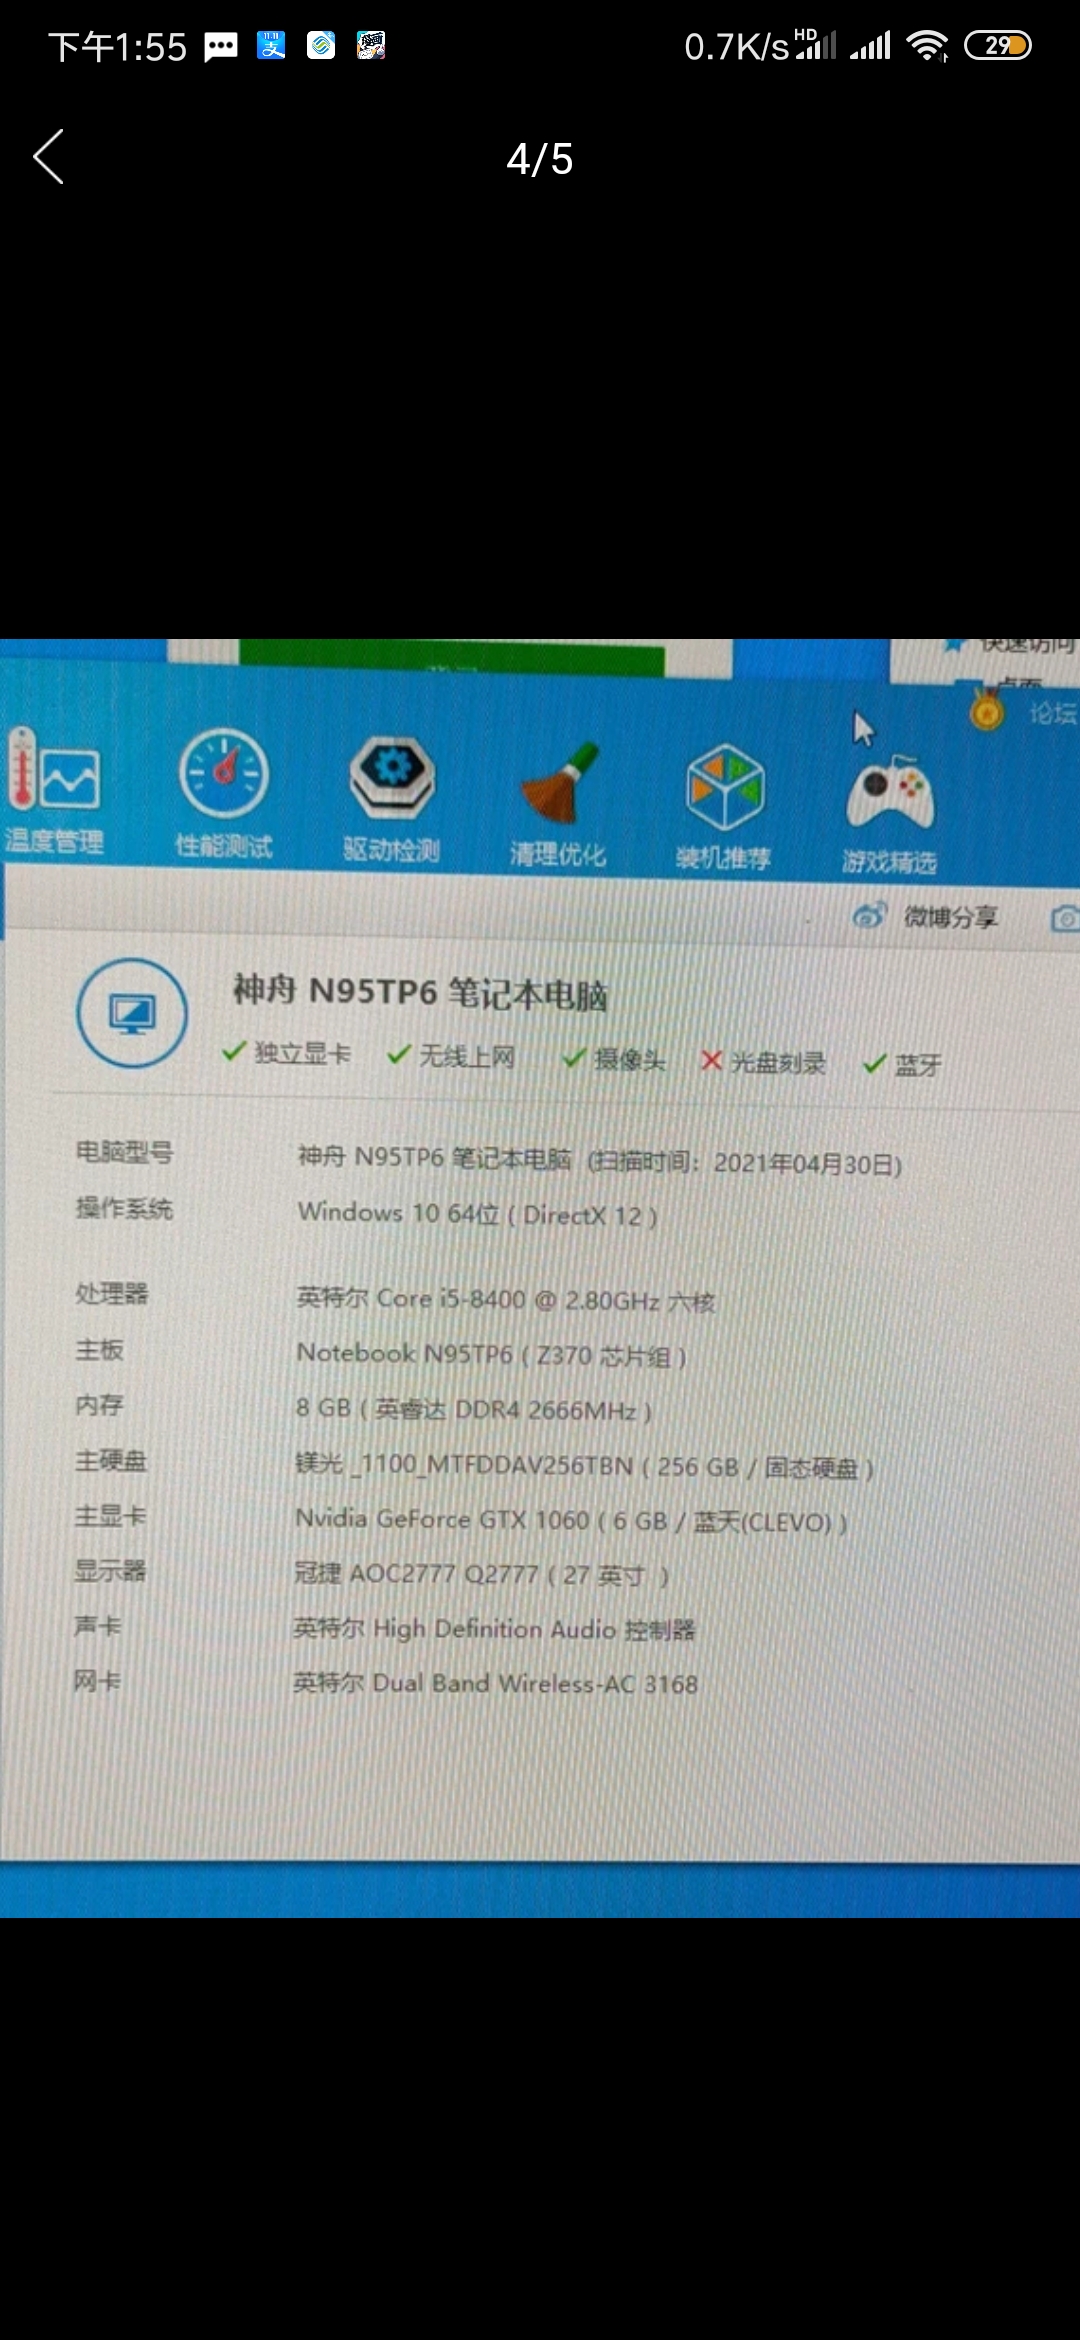This screenshot has height=2340, width=1080.
Task: Click the 冠捷 AOC2777 monitor value
Action: (x=481, y=1575)
